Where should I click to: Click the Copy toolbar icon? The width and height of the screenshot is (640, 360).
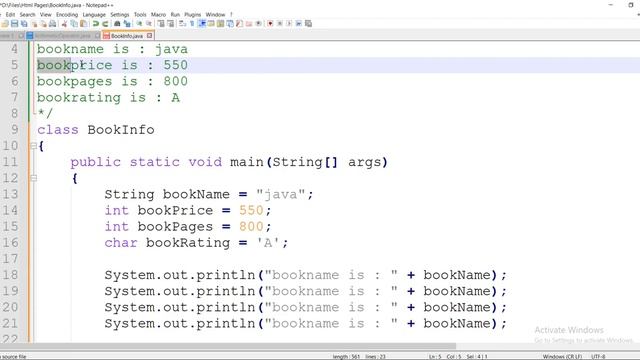(74, 24)
